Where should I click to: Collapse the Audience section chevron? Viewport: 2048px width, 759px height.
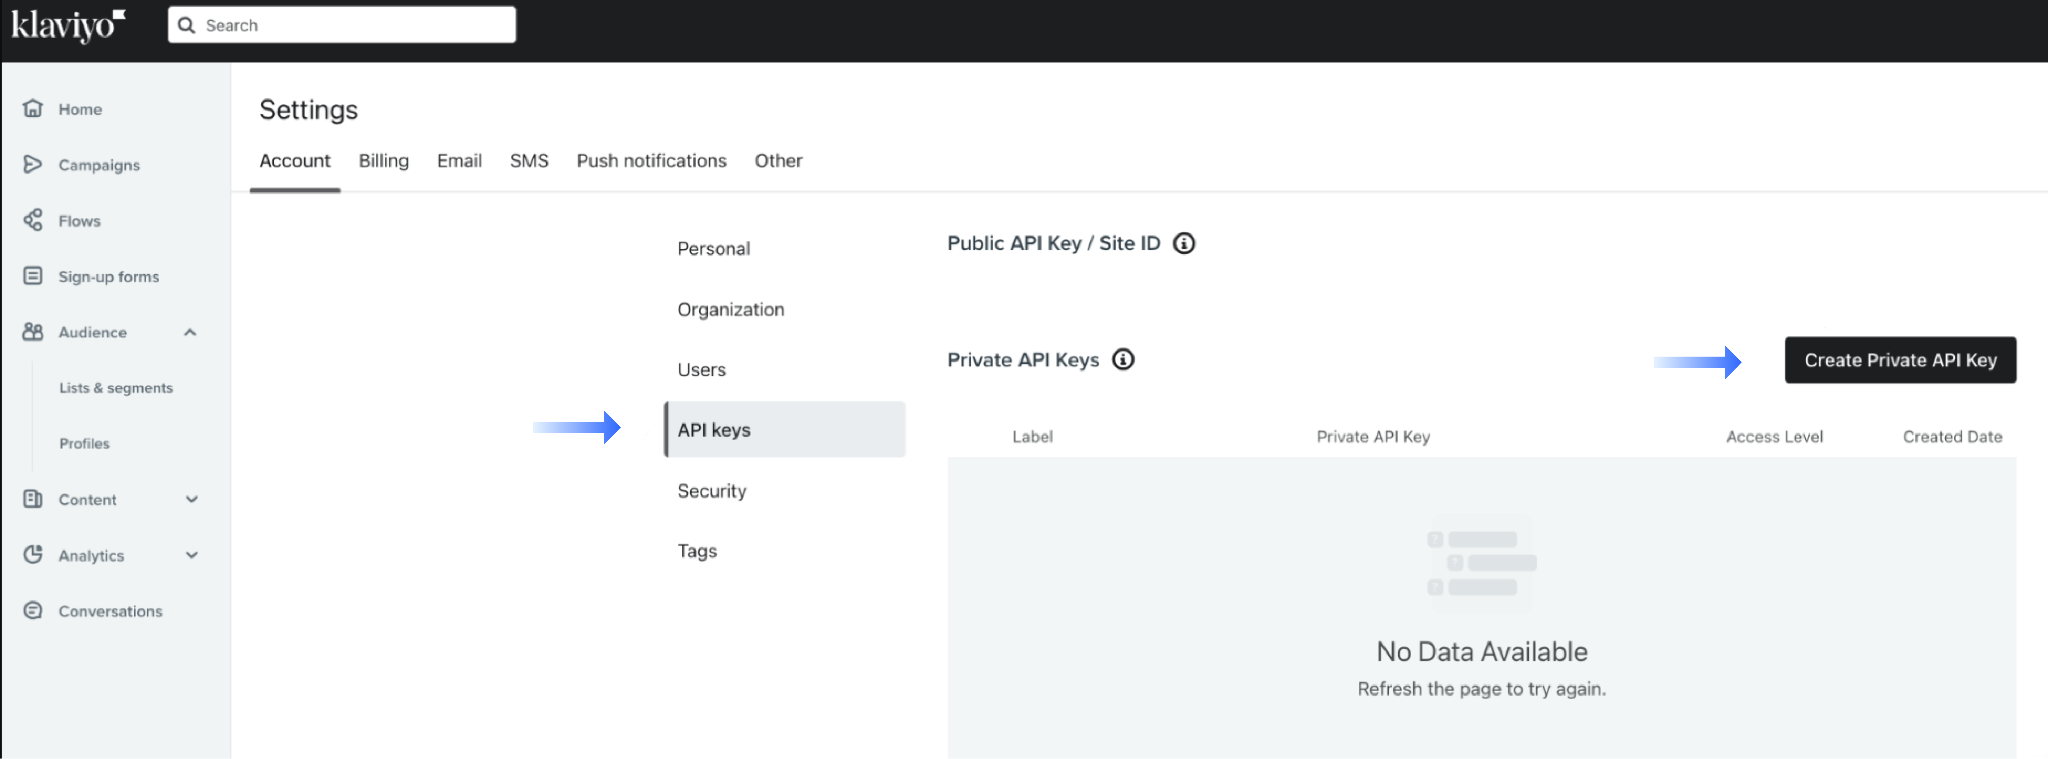point(190,332)
